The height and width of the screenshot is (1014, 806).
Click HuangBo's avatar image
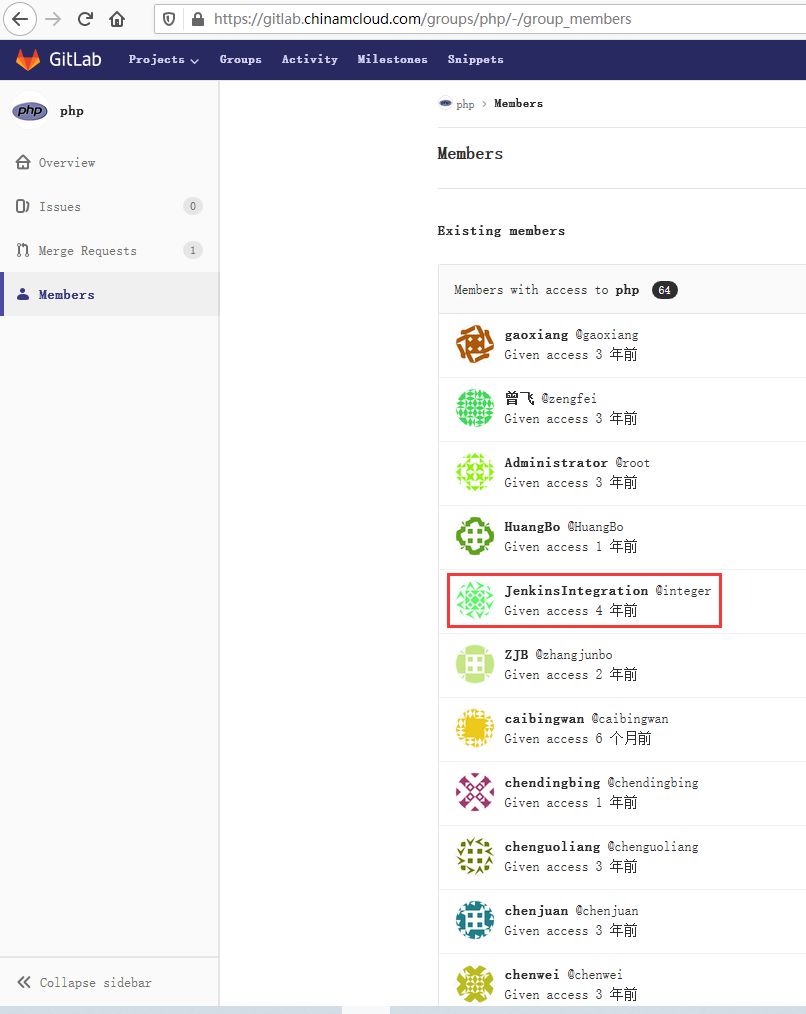(475, 536)
